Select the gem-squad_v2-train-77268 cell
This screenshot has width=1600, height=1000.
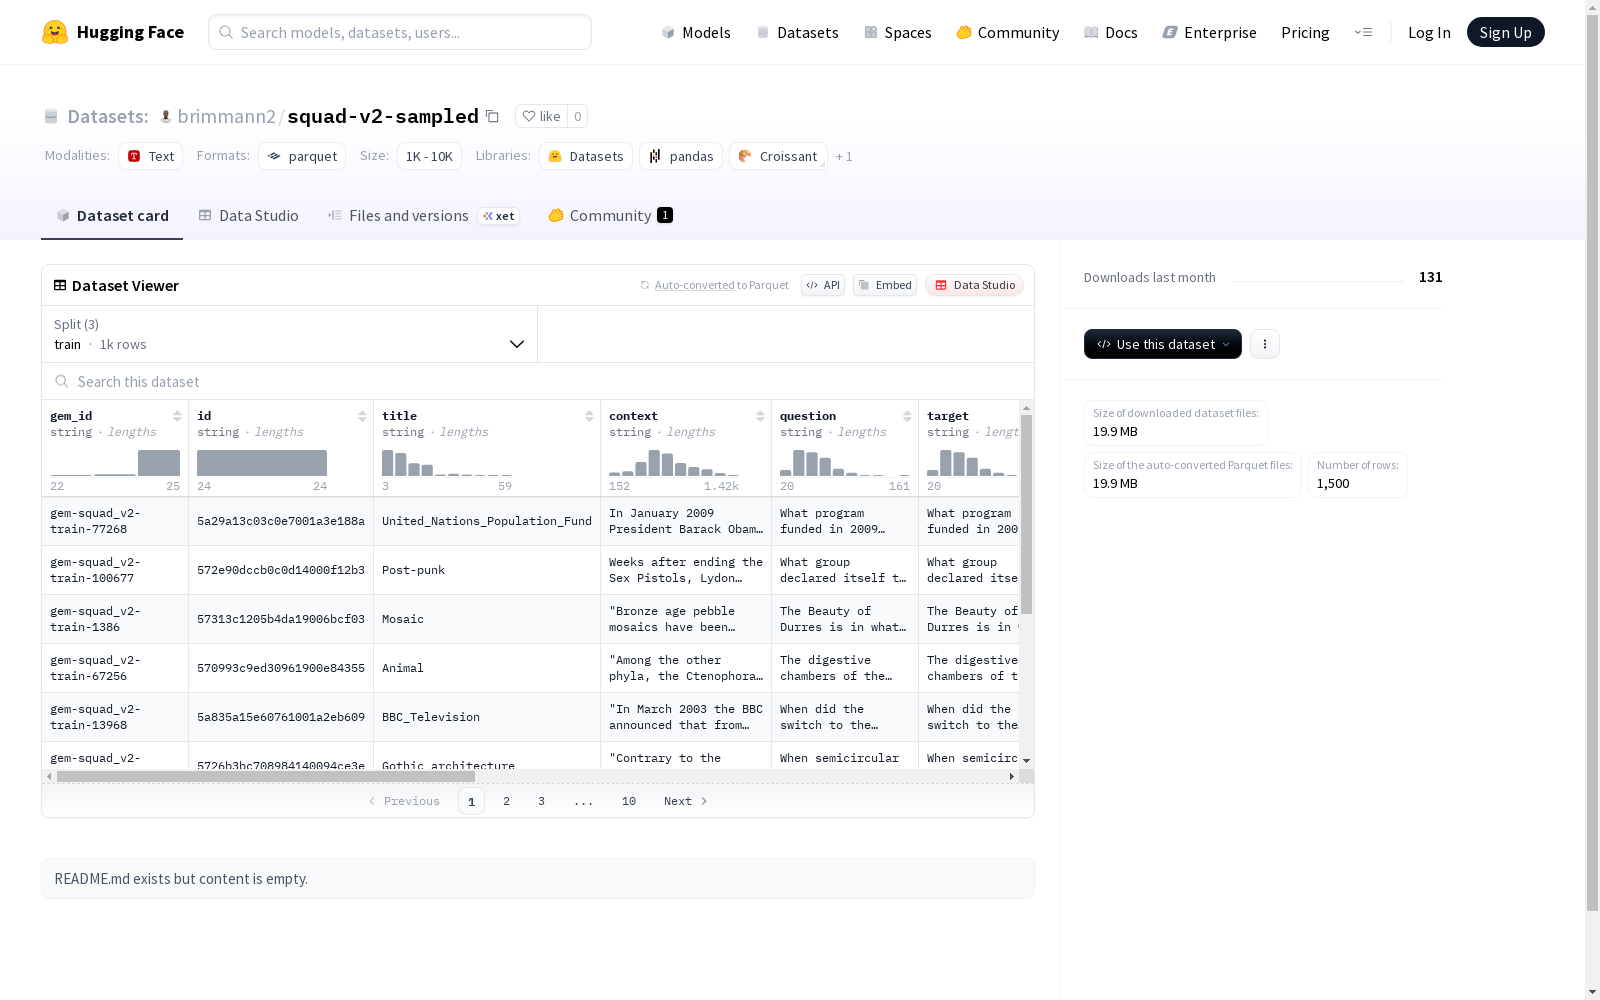tap(115, 521)
